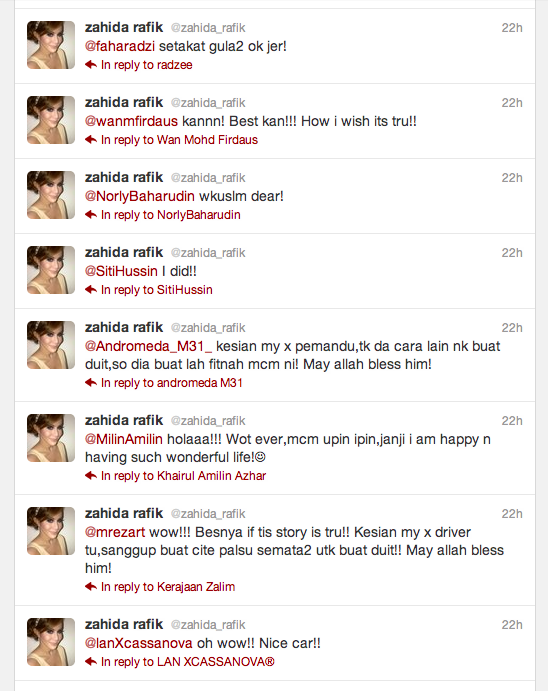
Task: Open the @MilinAmilin mention link
Action: point(124,439)
